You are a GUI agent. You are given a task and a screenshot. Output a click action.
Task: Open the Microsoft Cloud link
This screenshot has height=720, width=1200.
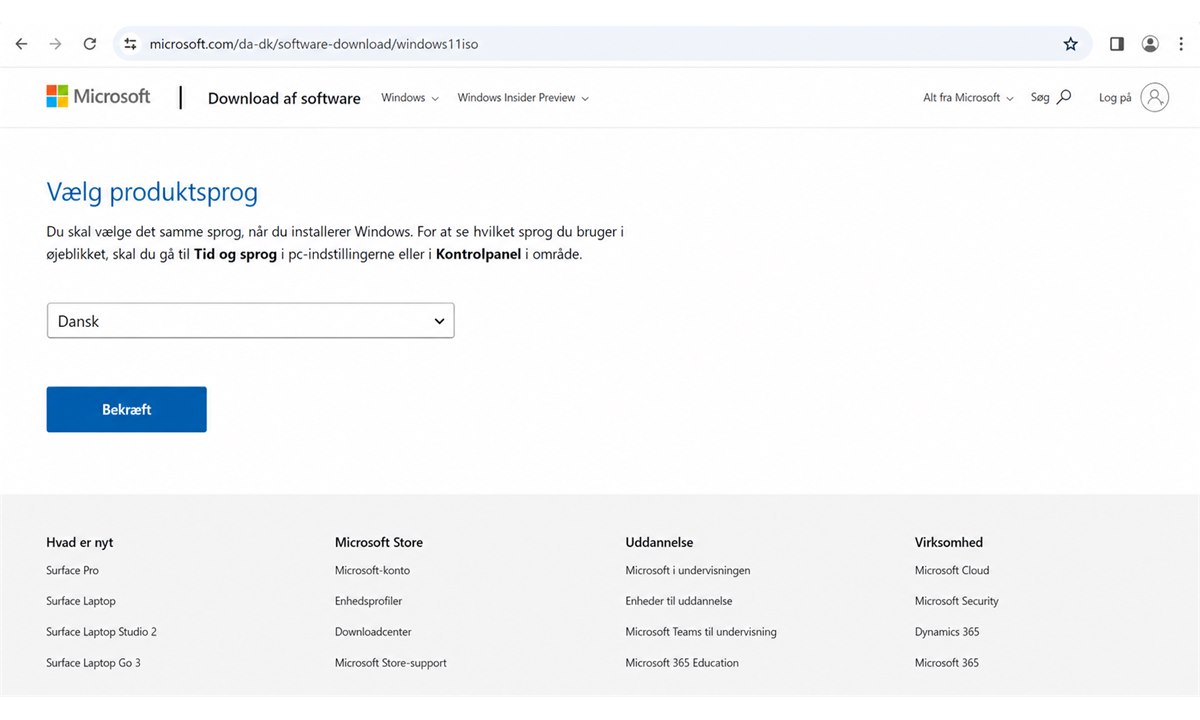click(952, 570)
